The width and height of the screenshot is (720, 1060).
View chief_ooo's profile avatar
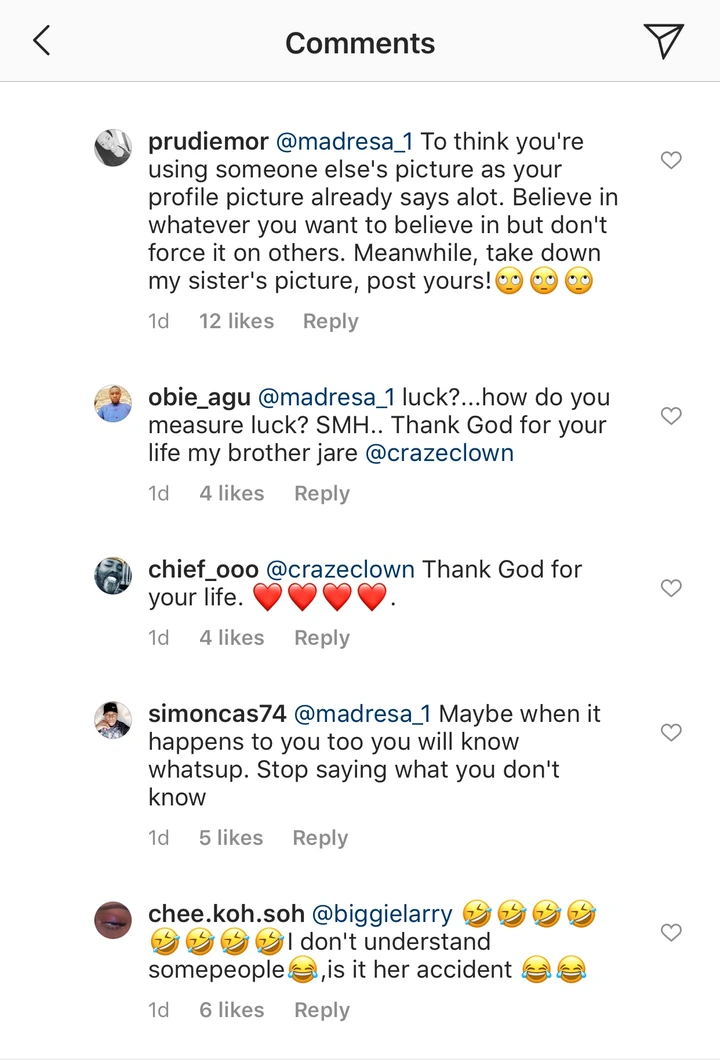click(x=113, y=576)
